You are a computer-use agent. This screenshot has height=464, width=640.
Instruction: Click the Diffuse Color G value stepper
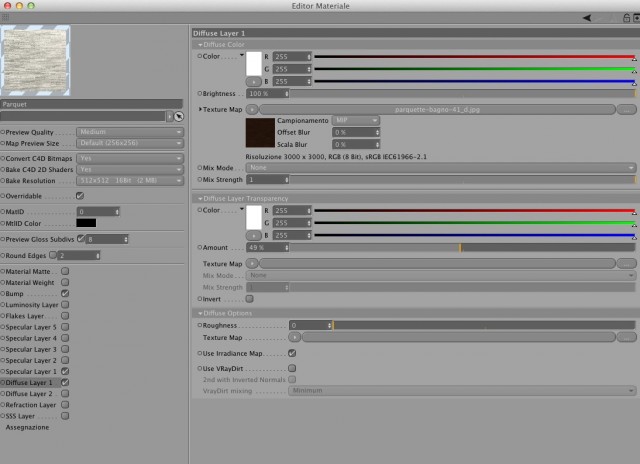click(x=309, y=69)
